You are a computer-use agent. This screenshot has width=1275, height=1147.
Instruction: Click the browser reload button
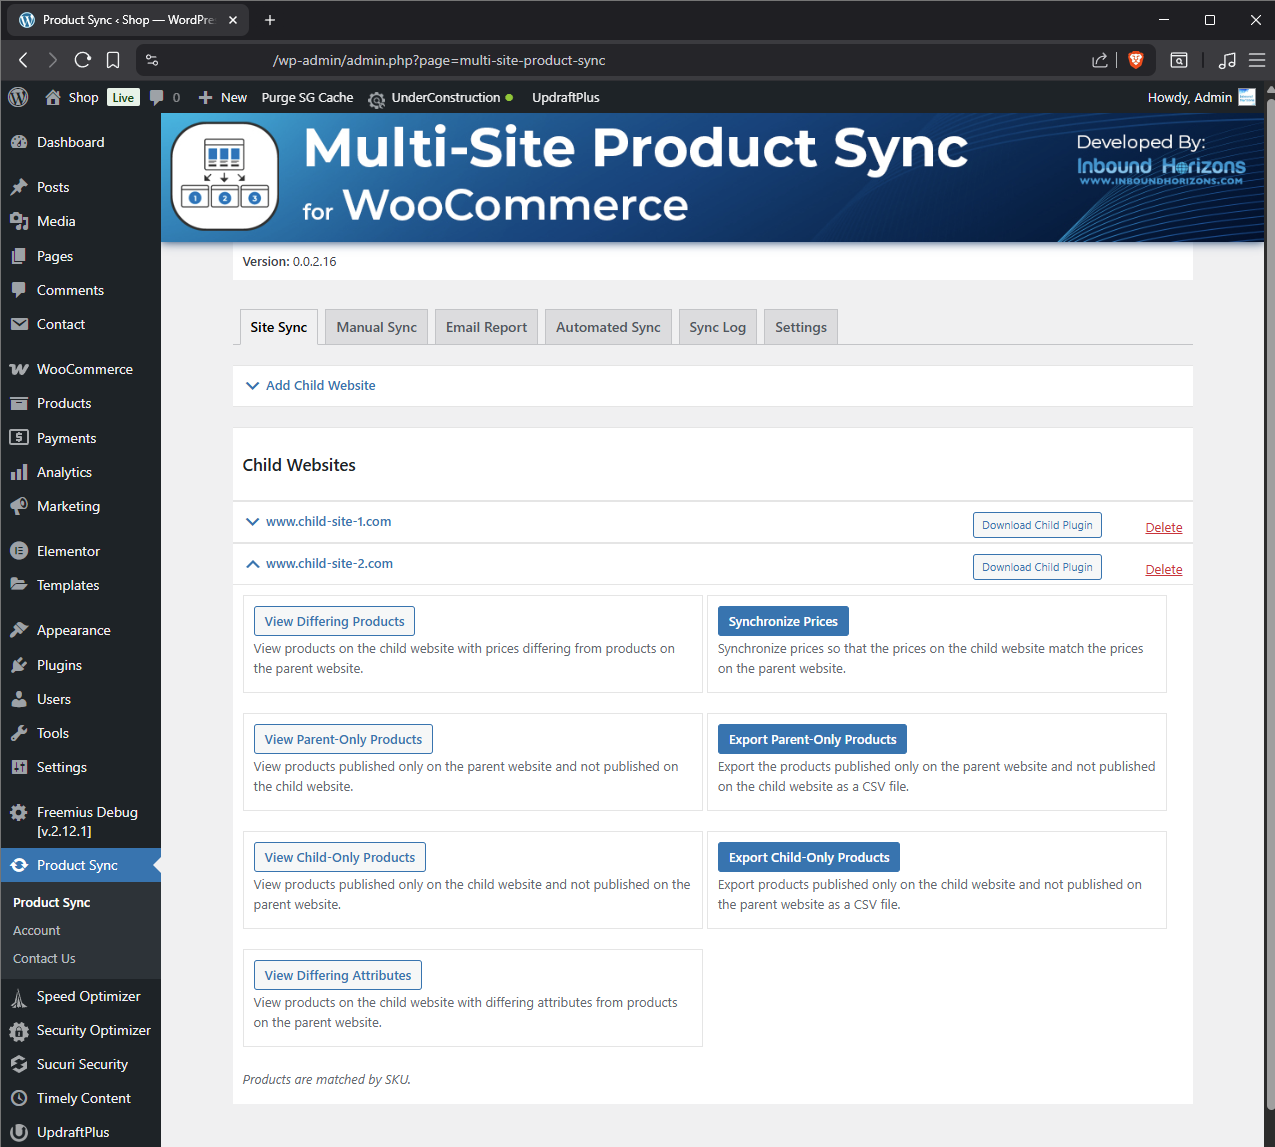[x=83, y=60]
